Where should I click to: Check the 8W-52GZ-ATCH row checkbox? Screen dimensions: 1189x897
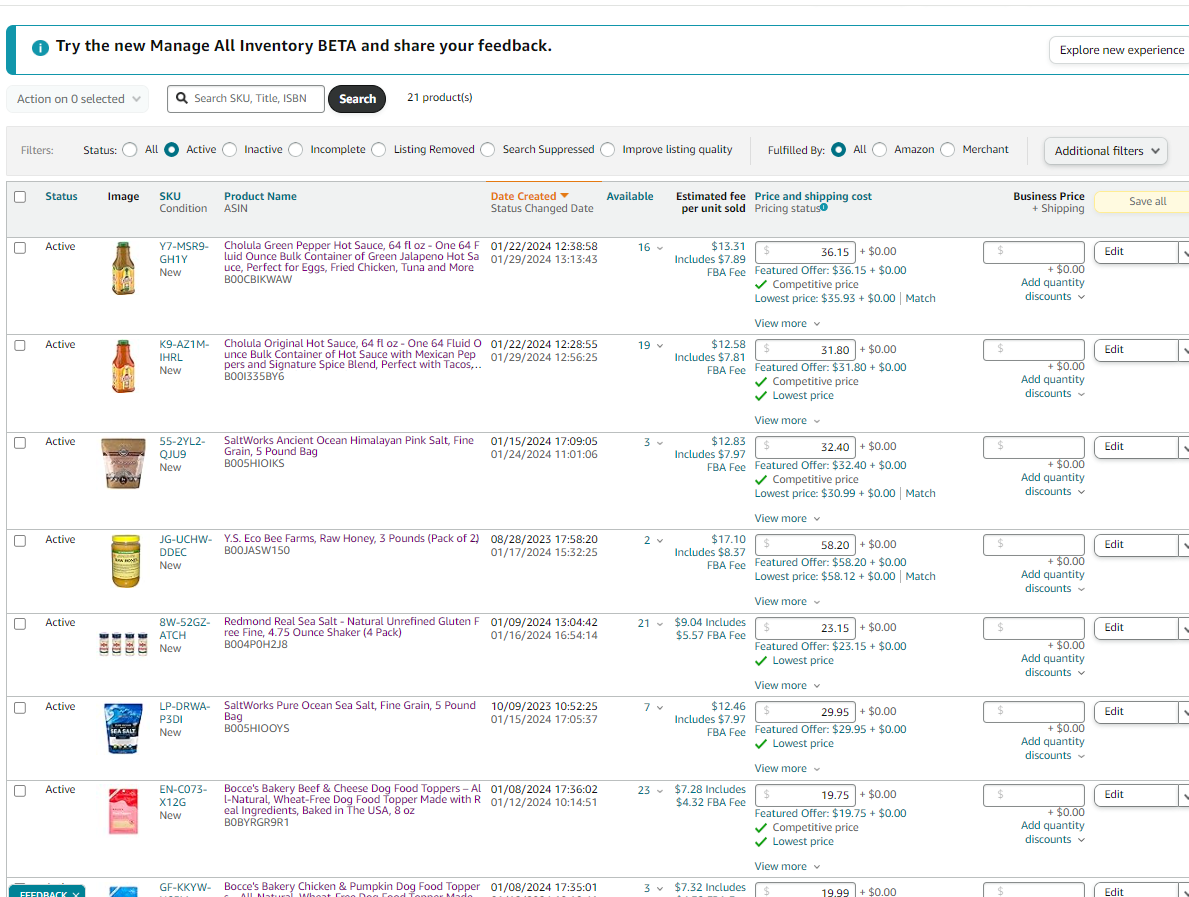[20, 623]
